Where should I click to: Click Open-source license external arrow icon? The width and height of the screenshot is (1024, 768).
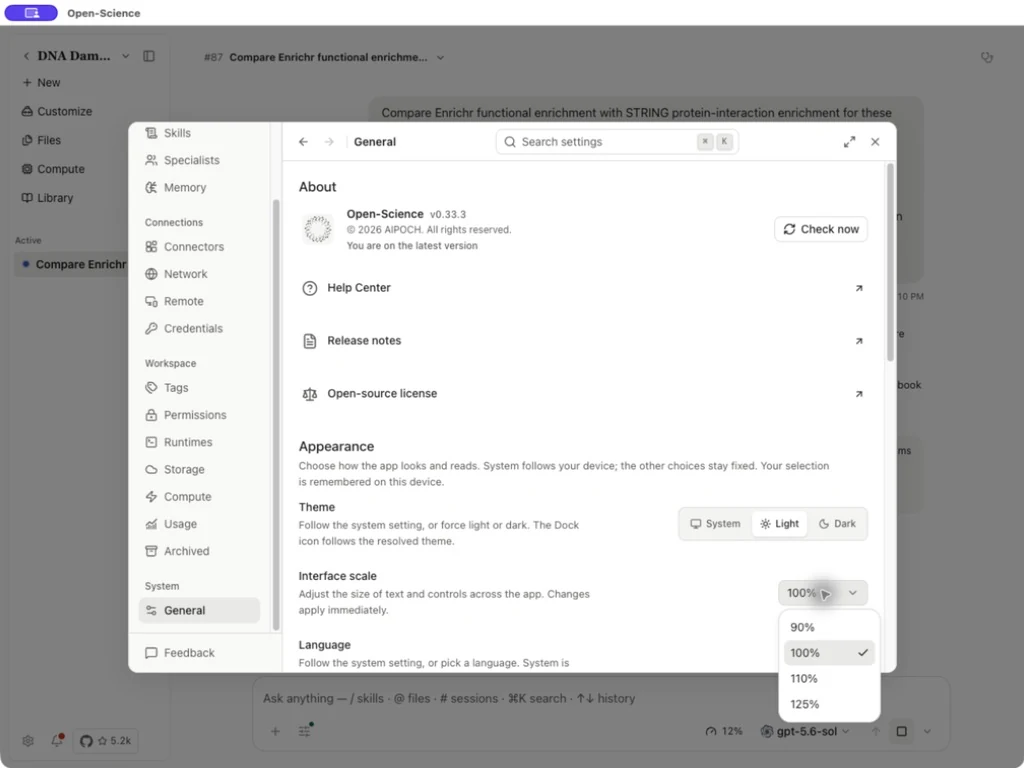(x=859, y=394)
